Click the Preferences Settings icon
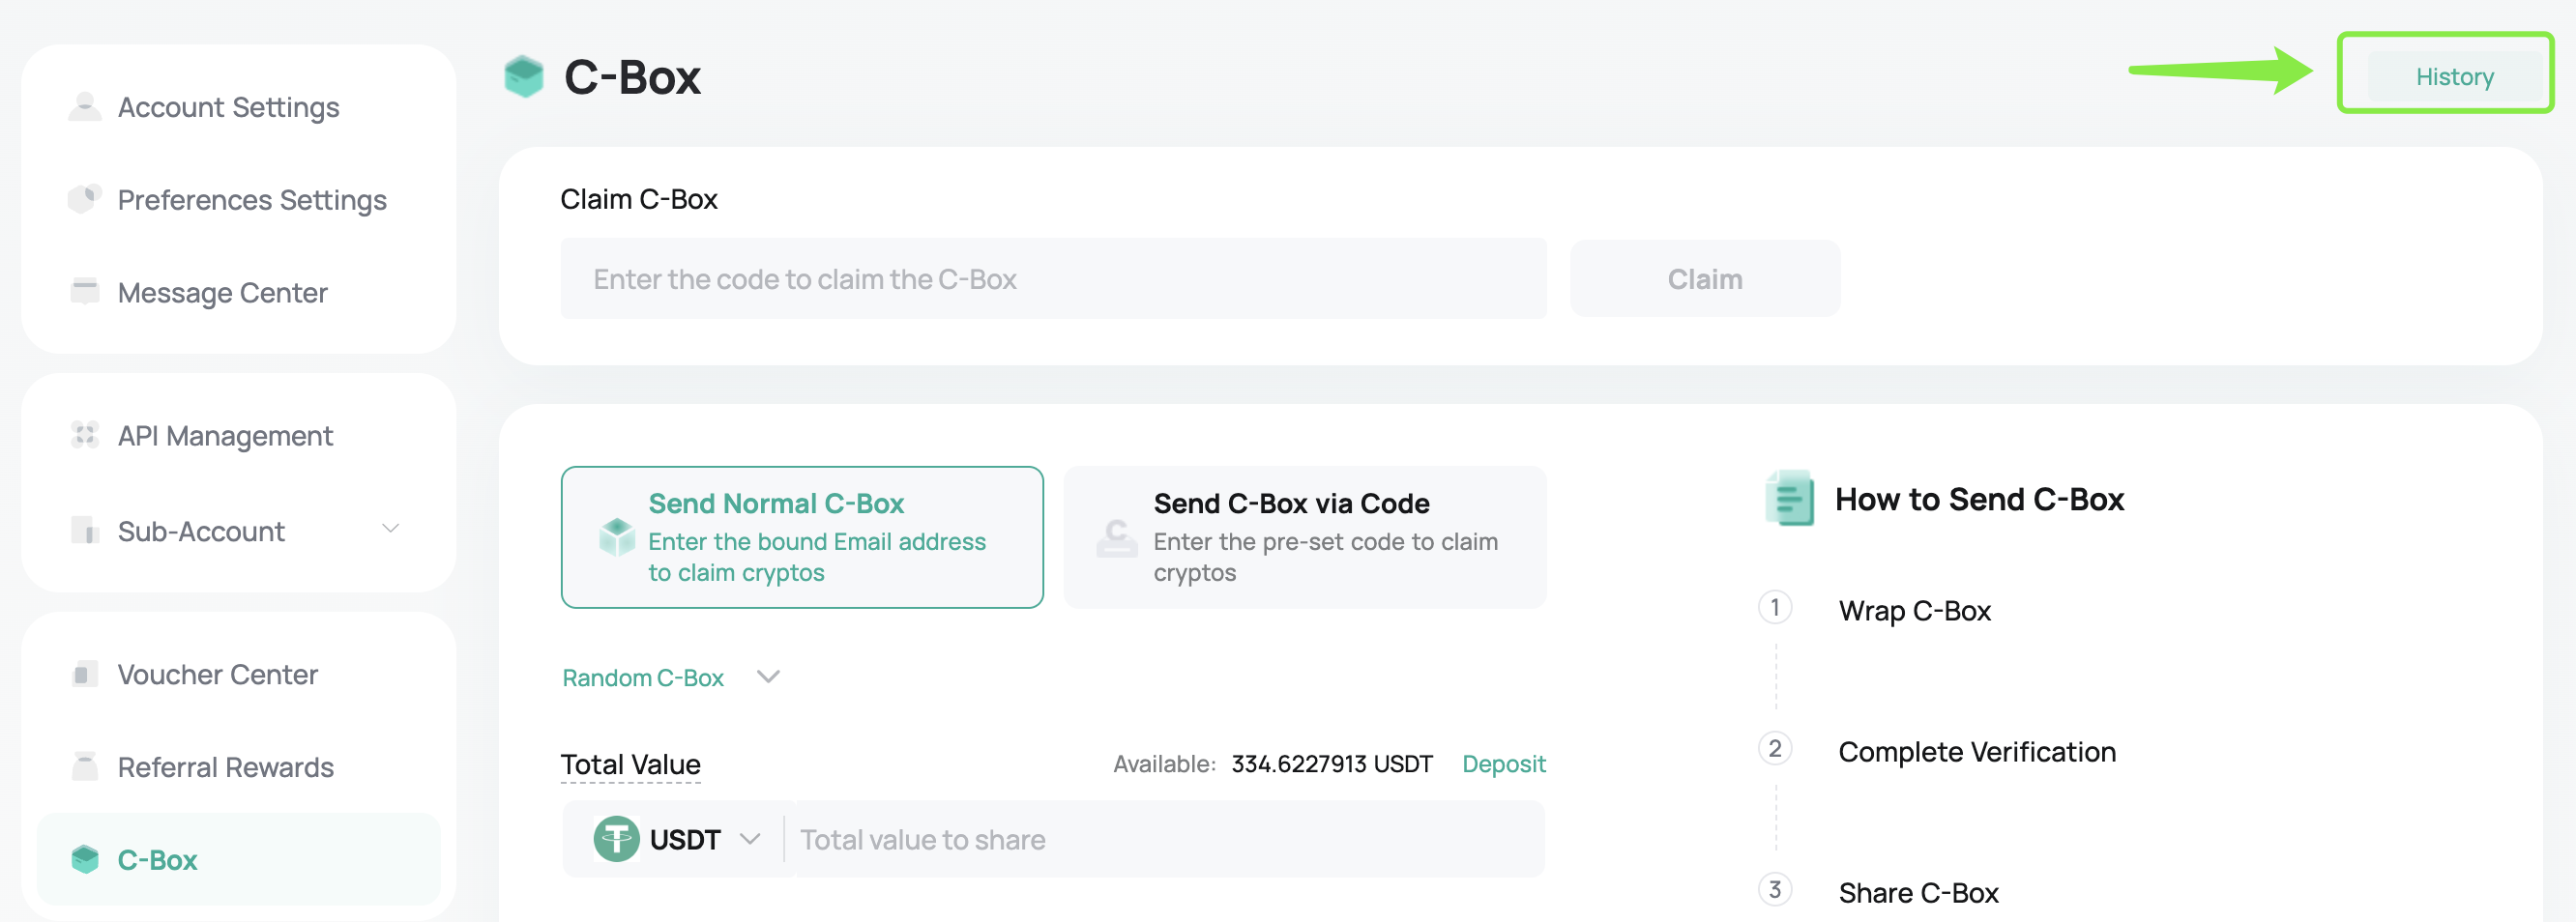Image resolution: width=2576 pixels, height=922 pixels. (85, 199)
